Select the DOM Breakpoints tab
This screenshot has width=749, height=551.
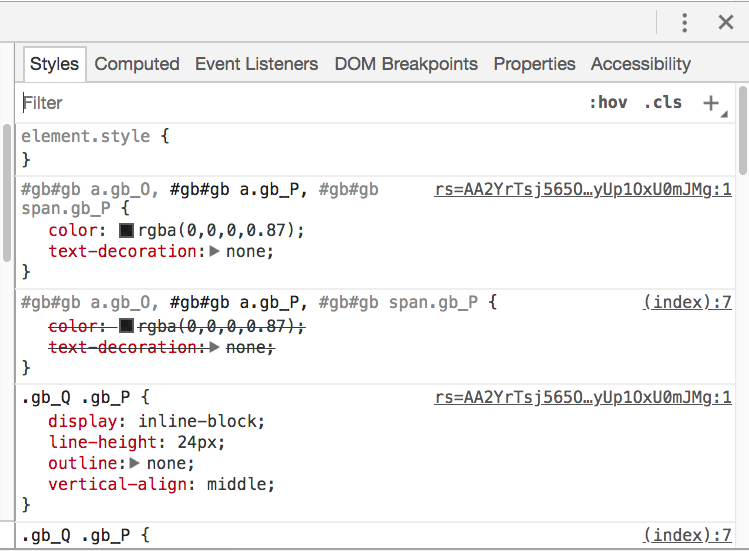coord(406,64)
